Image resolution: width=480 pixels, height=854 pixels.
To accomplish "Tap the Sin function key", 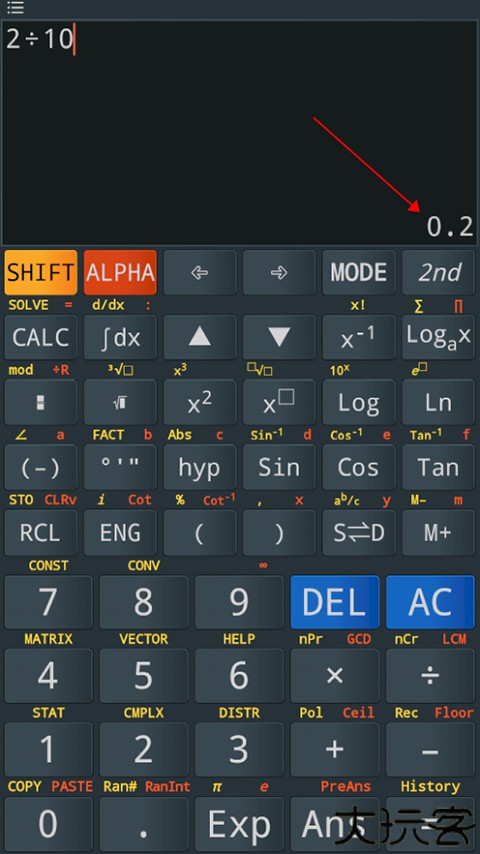I will pyautogui.click(x=279, y=467).
